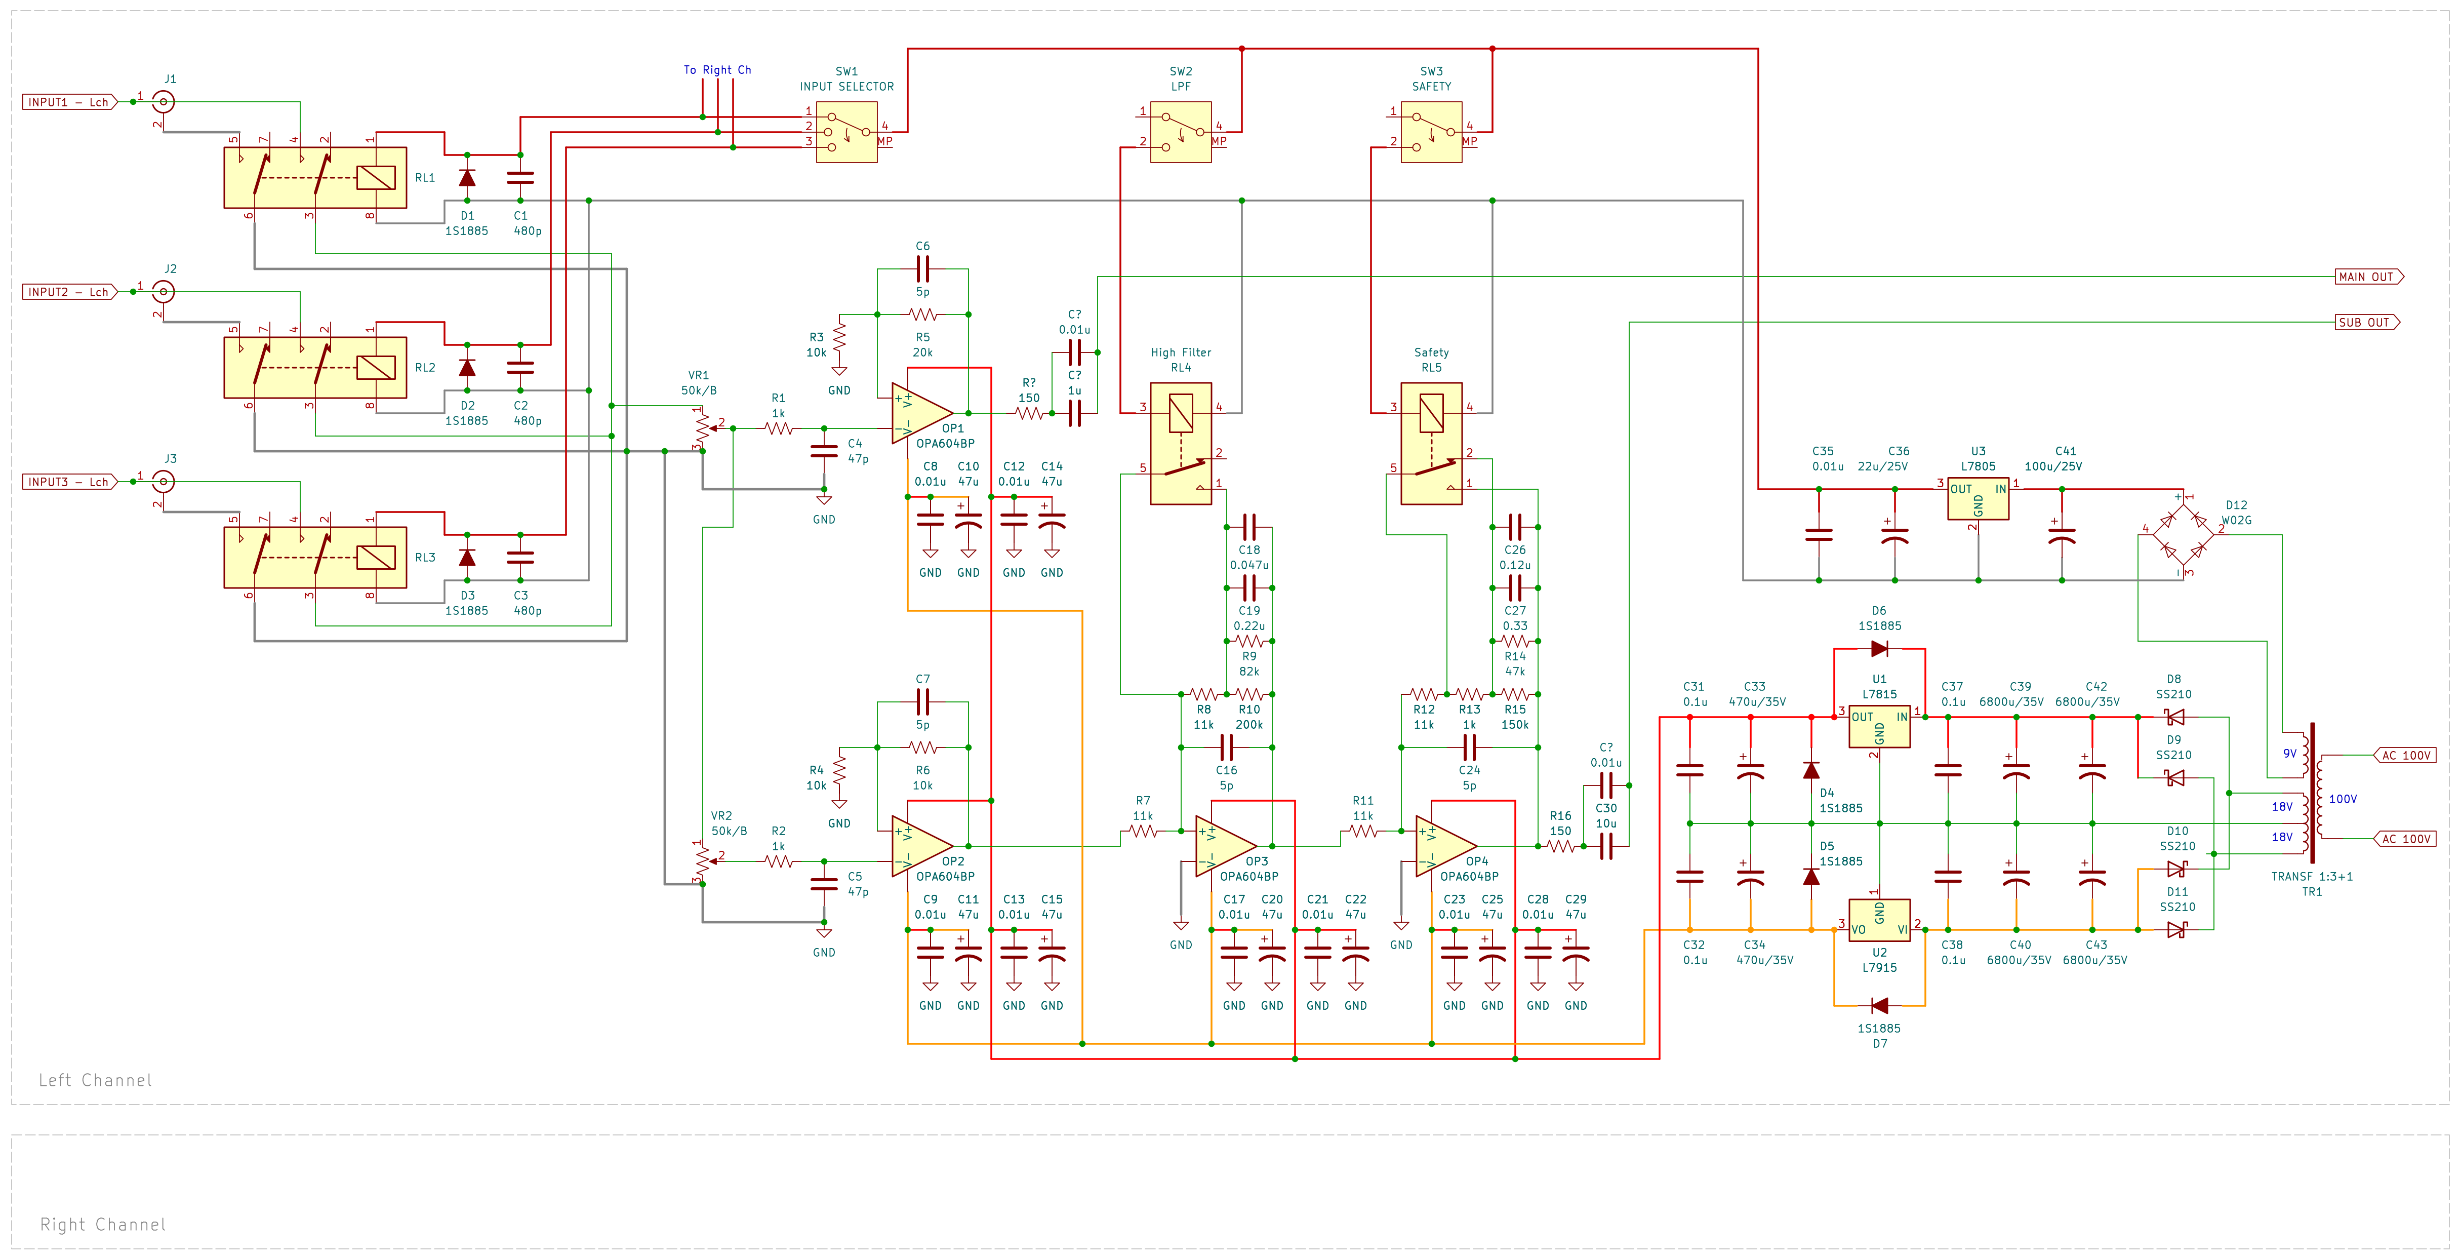
Task: Select the INPUT1 - Lch label
Action: (70, 102)
